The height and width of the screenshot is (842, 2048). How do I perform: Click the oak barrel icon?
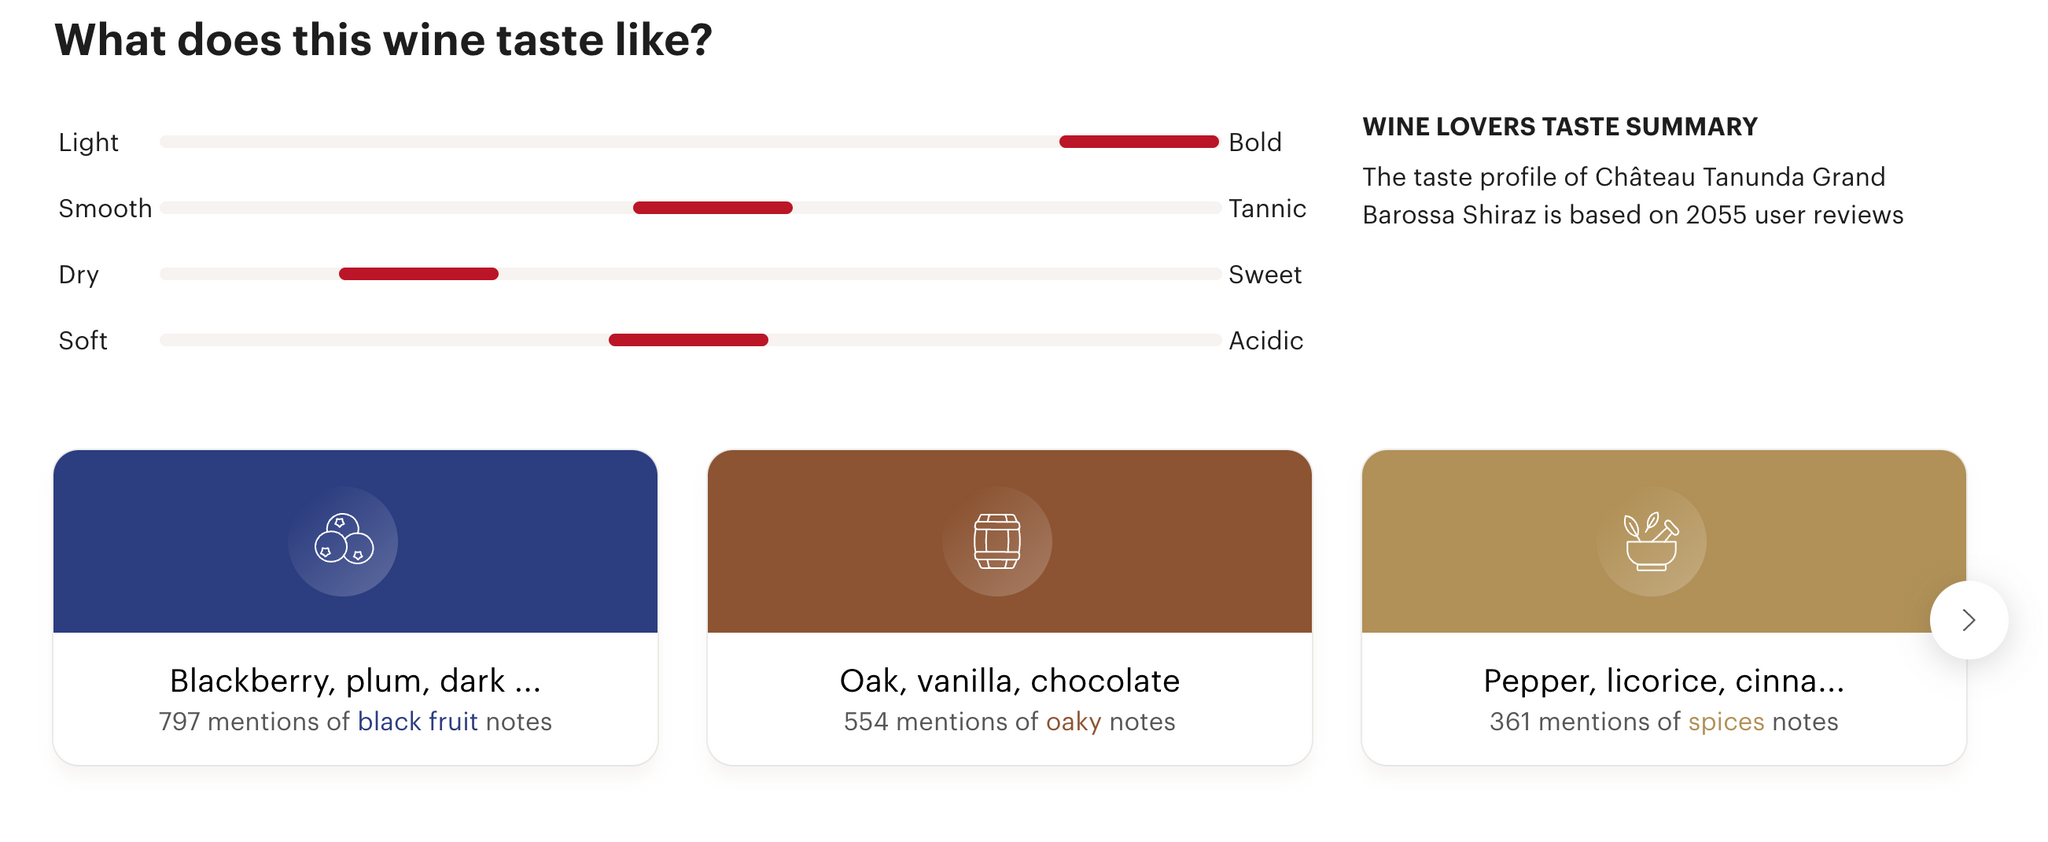point(997,541)
